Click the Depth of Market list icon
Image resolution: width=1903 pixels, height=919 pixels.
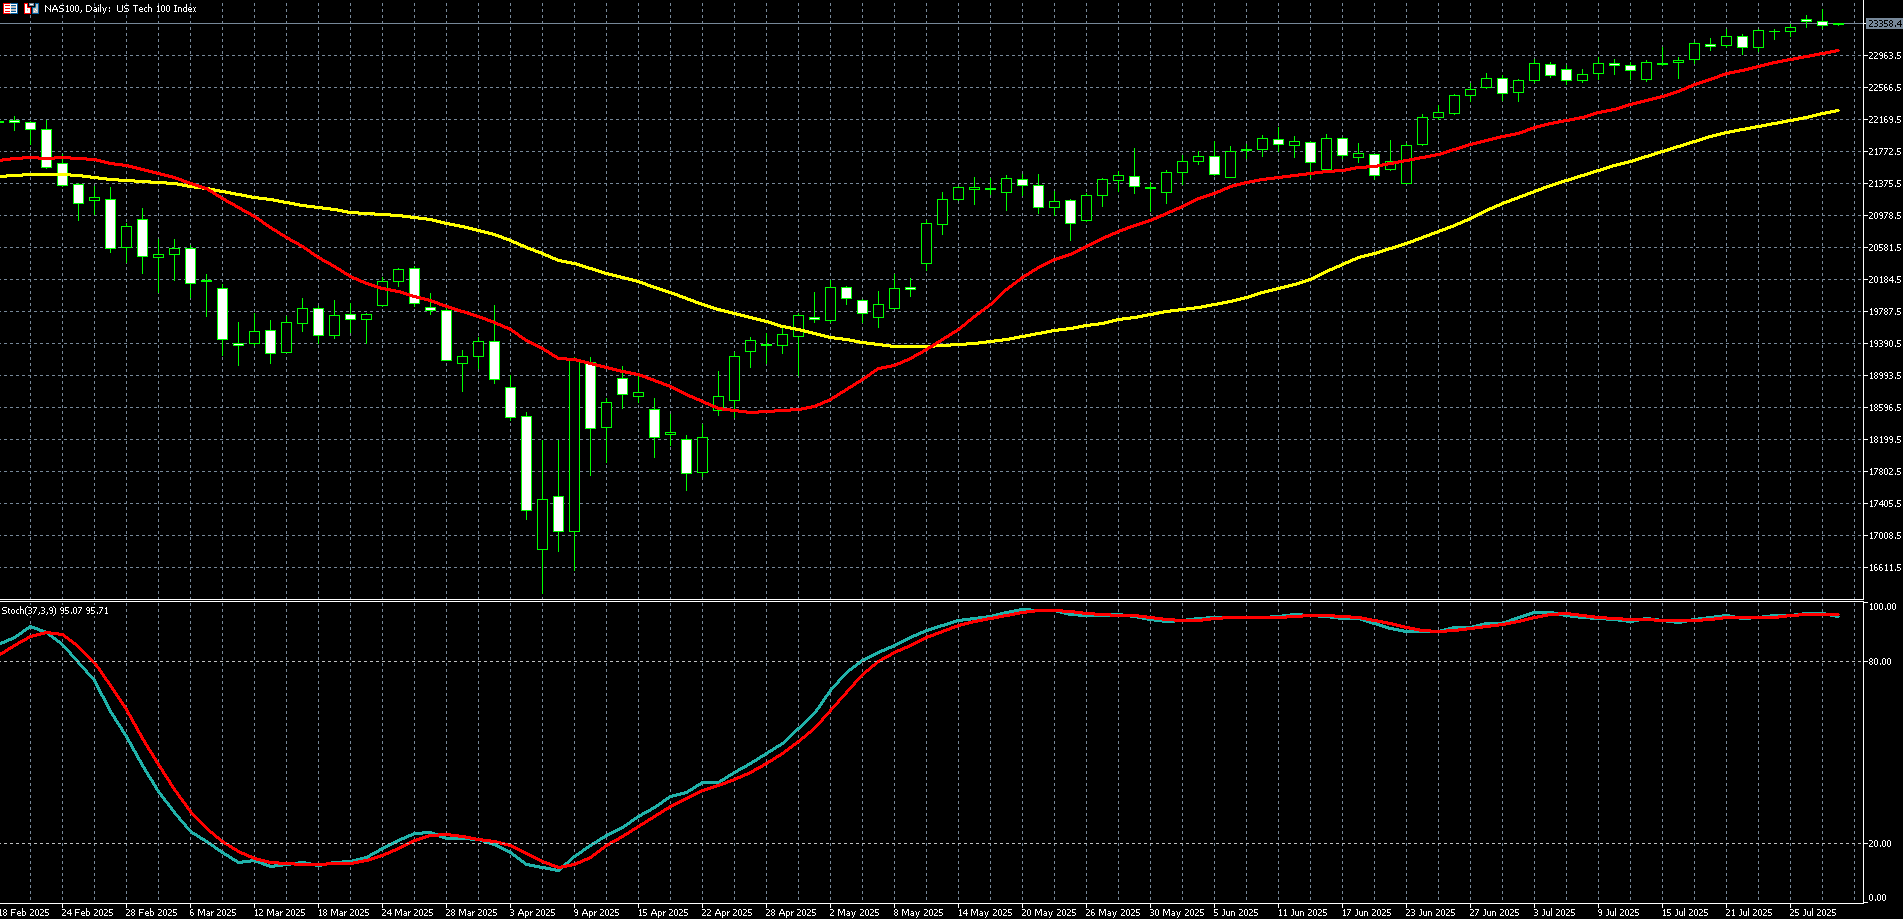10,8
